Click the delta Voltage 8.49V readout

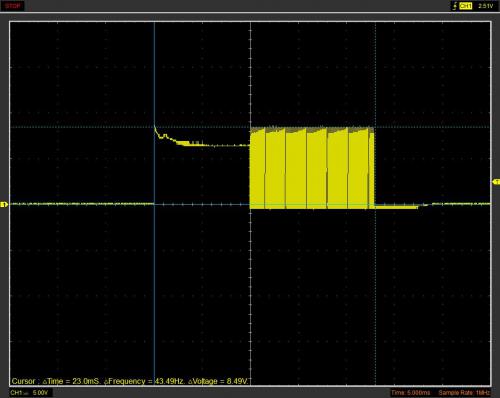[218, 381]
